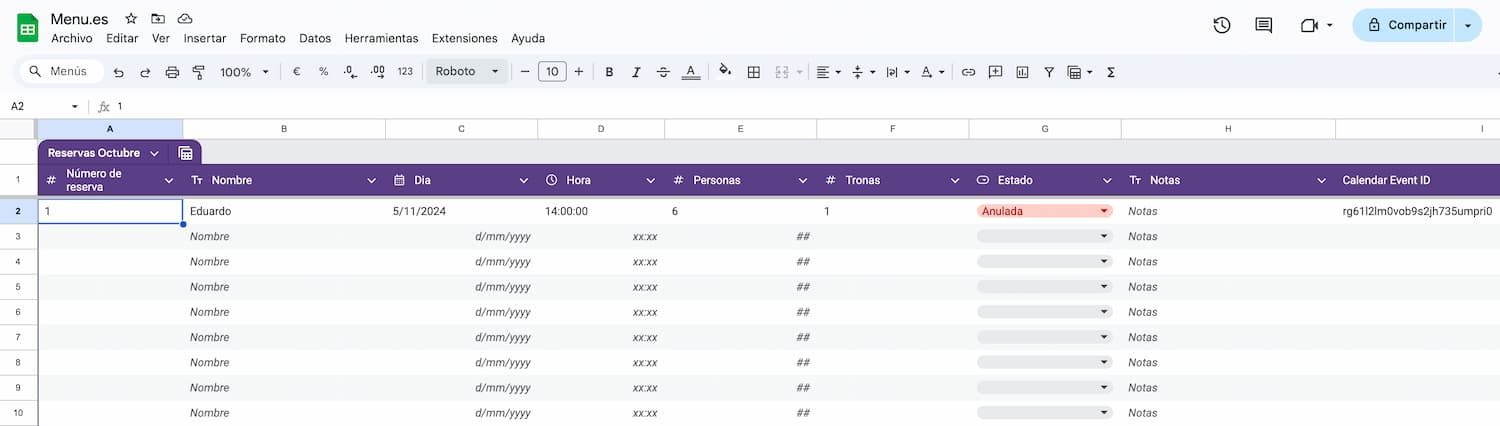Click the font size field showing 10
The width and height of the screenshot is (1500, 426).
[x=552, y=72]
